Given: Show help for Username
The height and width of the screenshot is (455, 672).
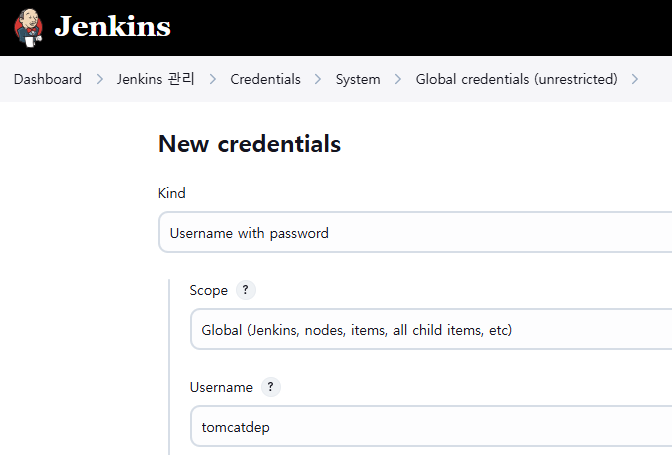Looking at the screenshot, I should 270,387.
